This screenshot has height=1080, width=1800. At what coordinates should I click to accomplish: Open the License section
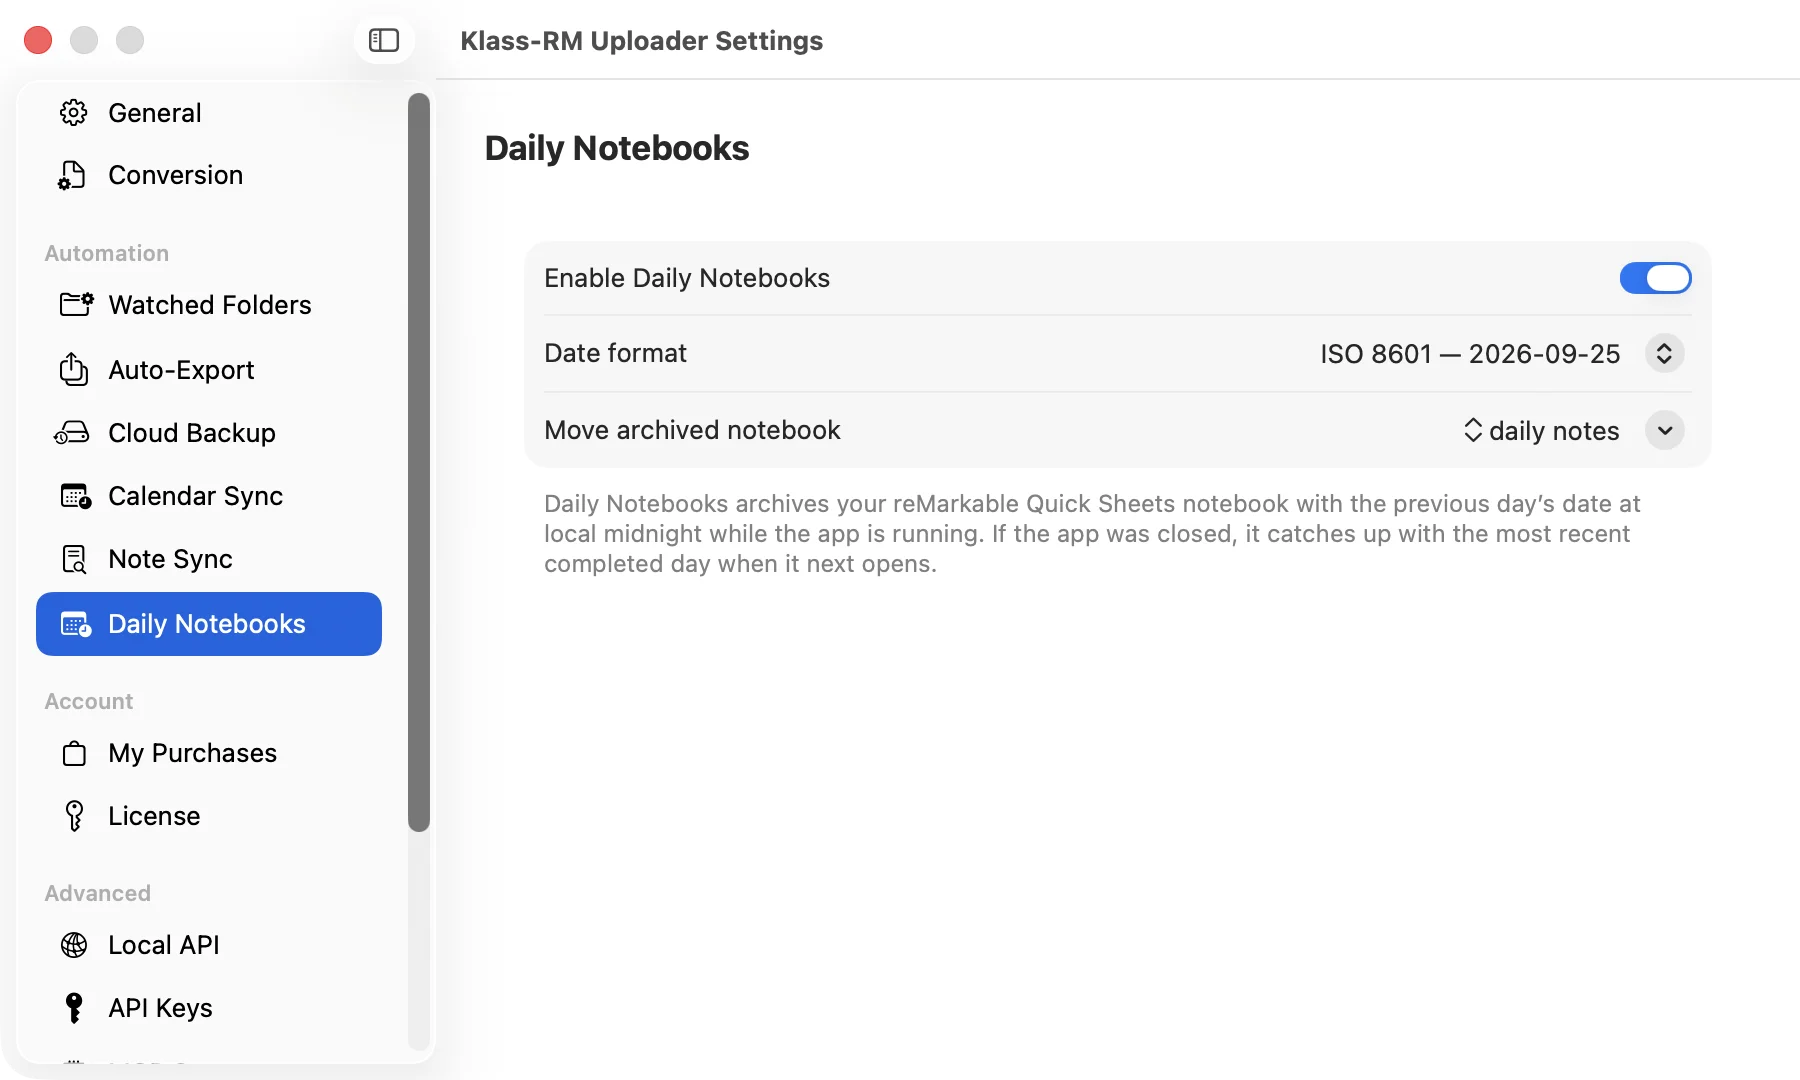click(209, 816)
